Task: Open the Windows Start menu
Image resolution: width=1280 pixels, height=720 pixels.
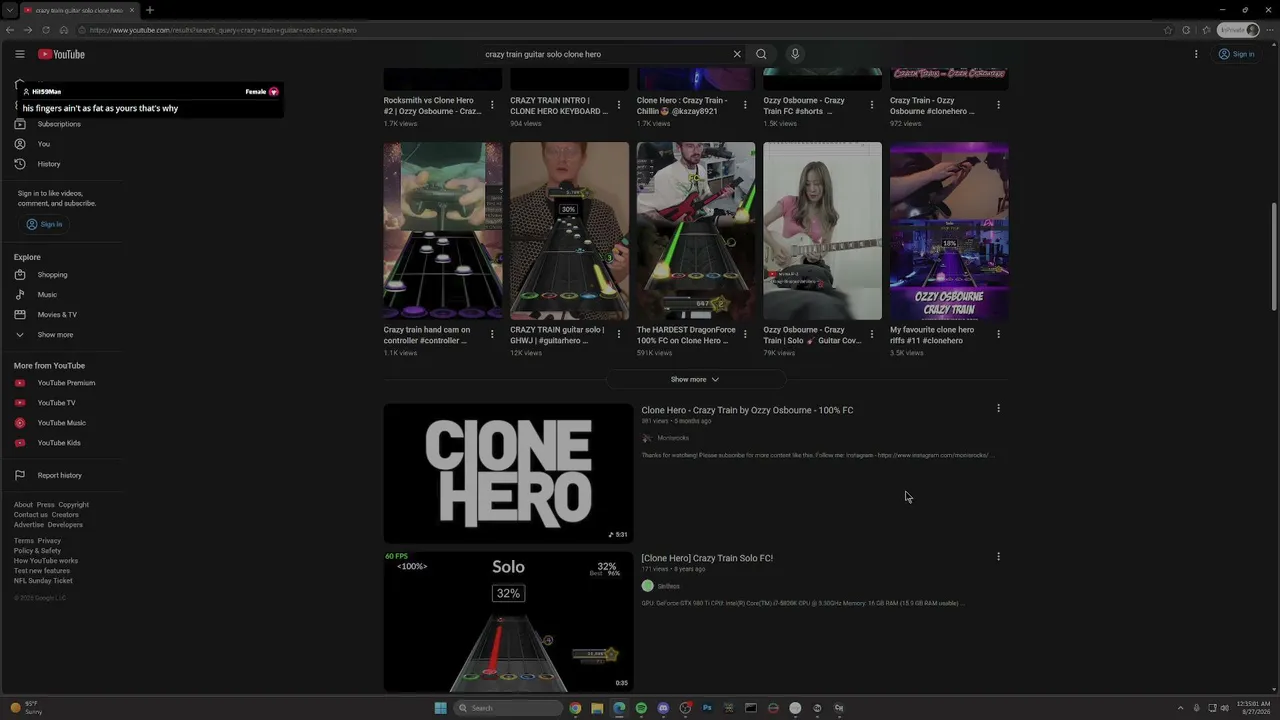Action: tap(440, 708)
